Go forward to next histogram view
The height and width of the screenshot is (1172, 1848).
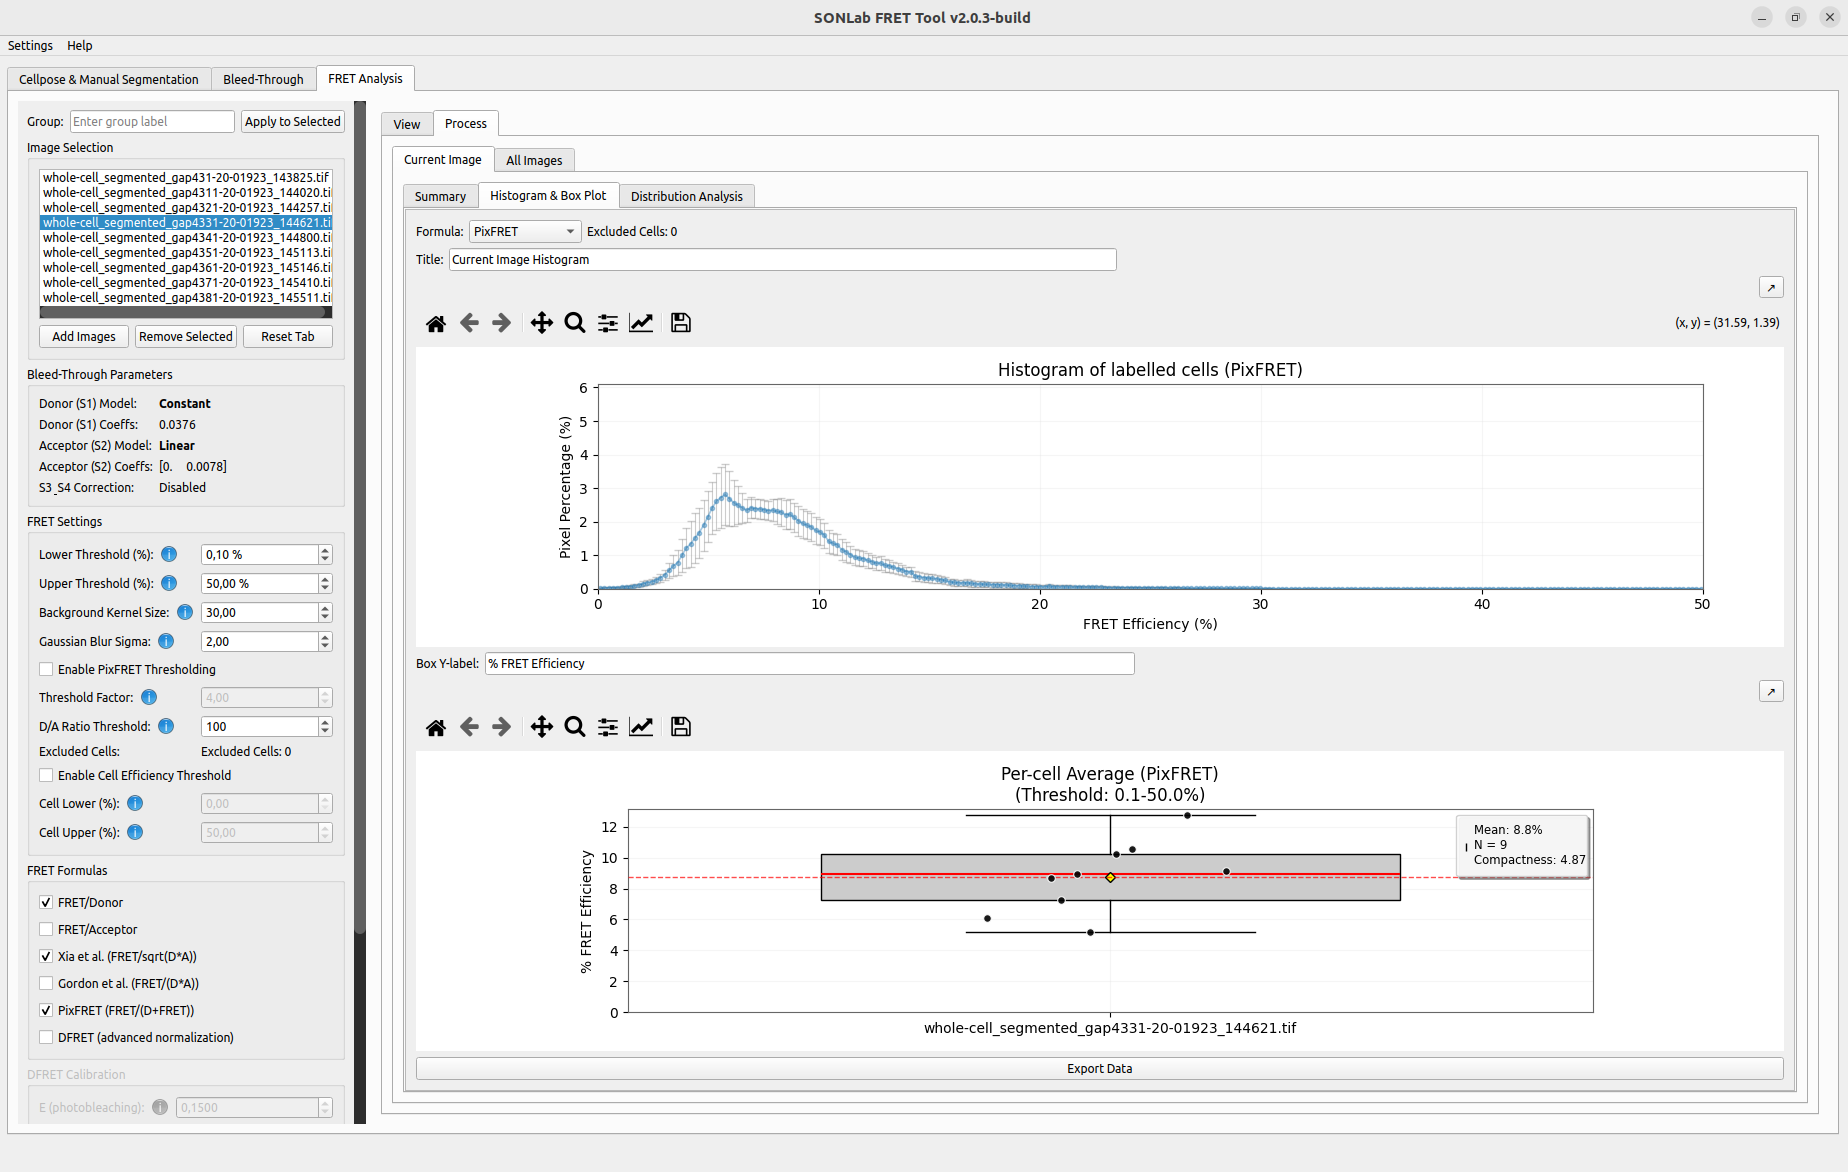coord(502,323)
